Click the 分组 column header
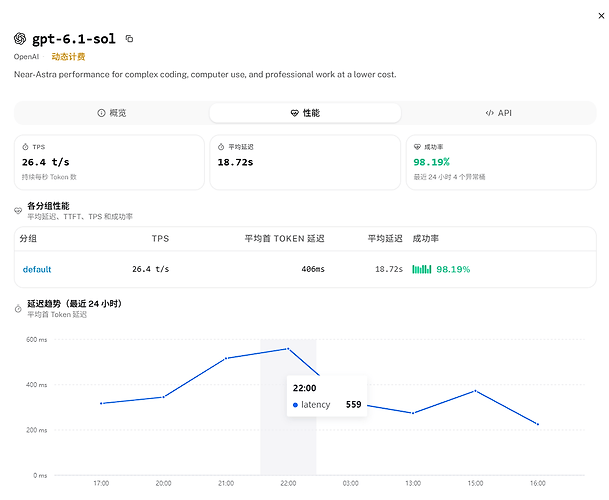Image resolution: width=609 pixels, height=500 pixels. point(28,239)
